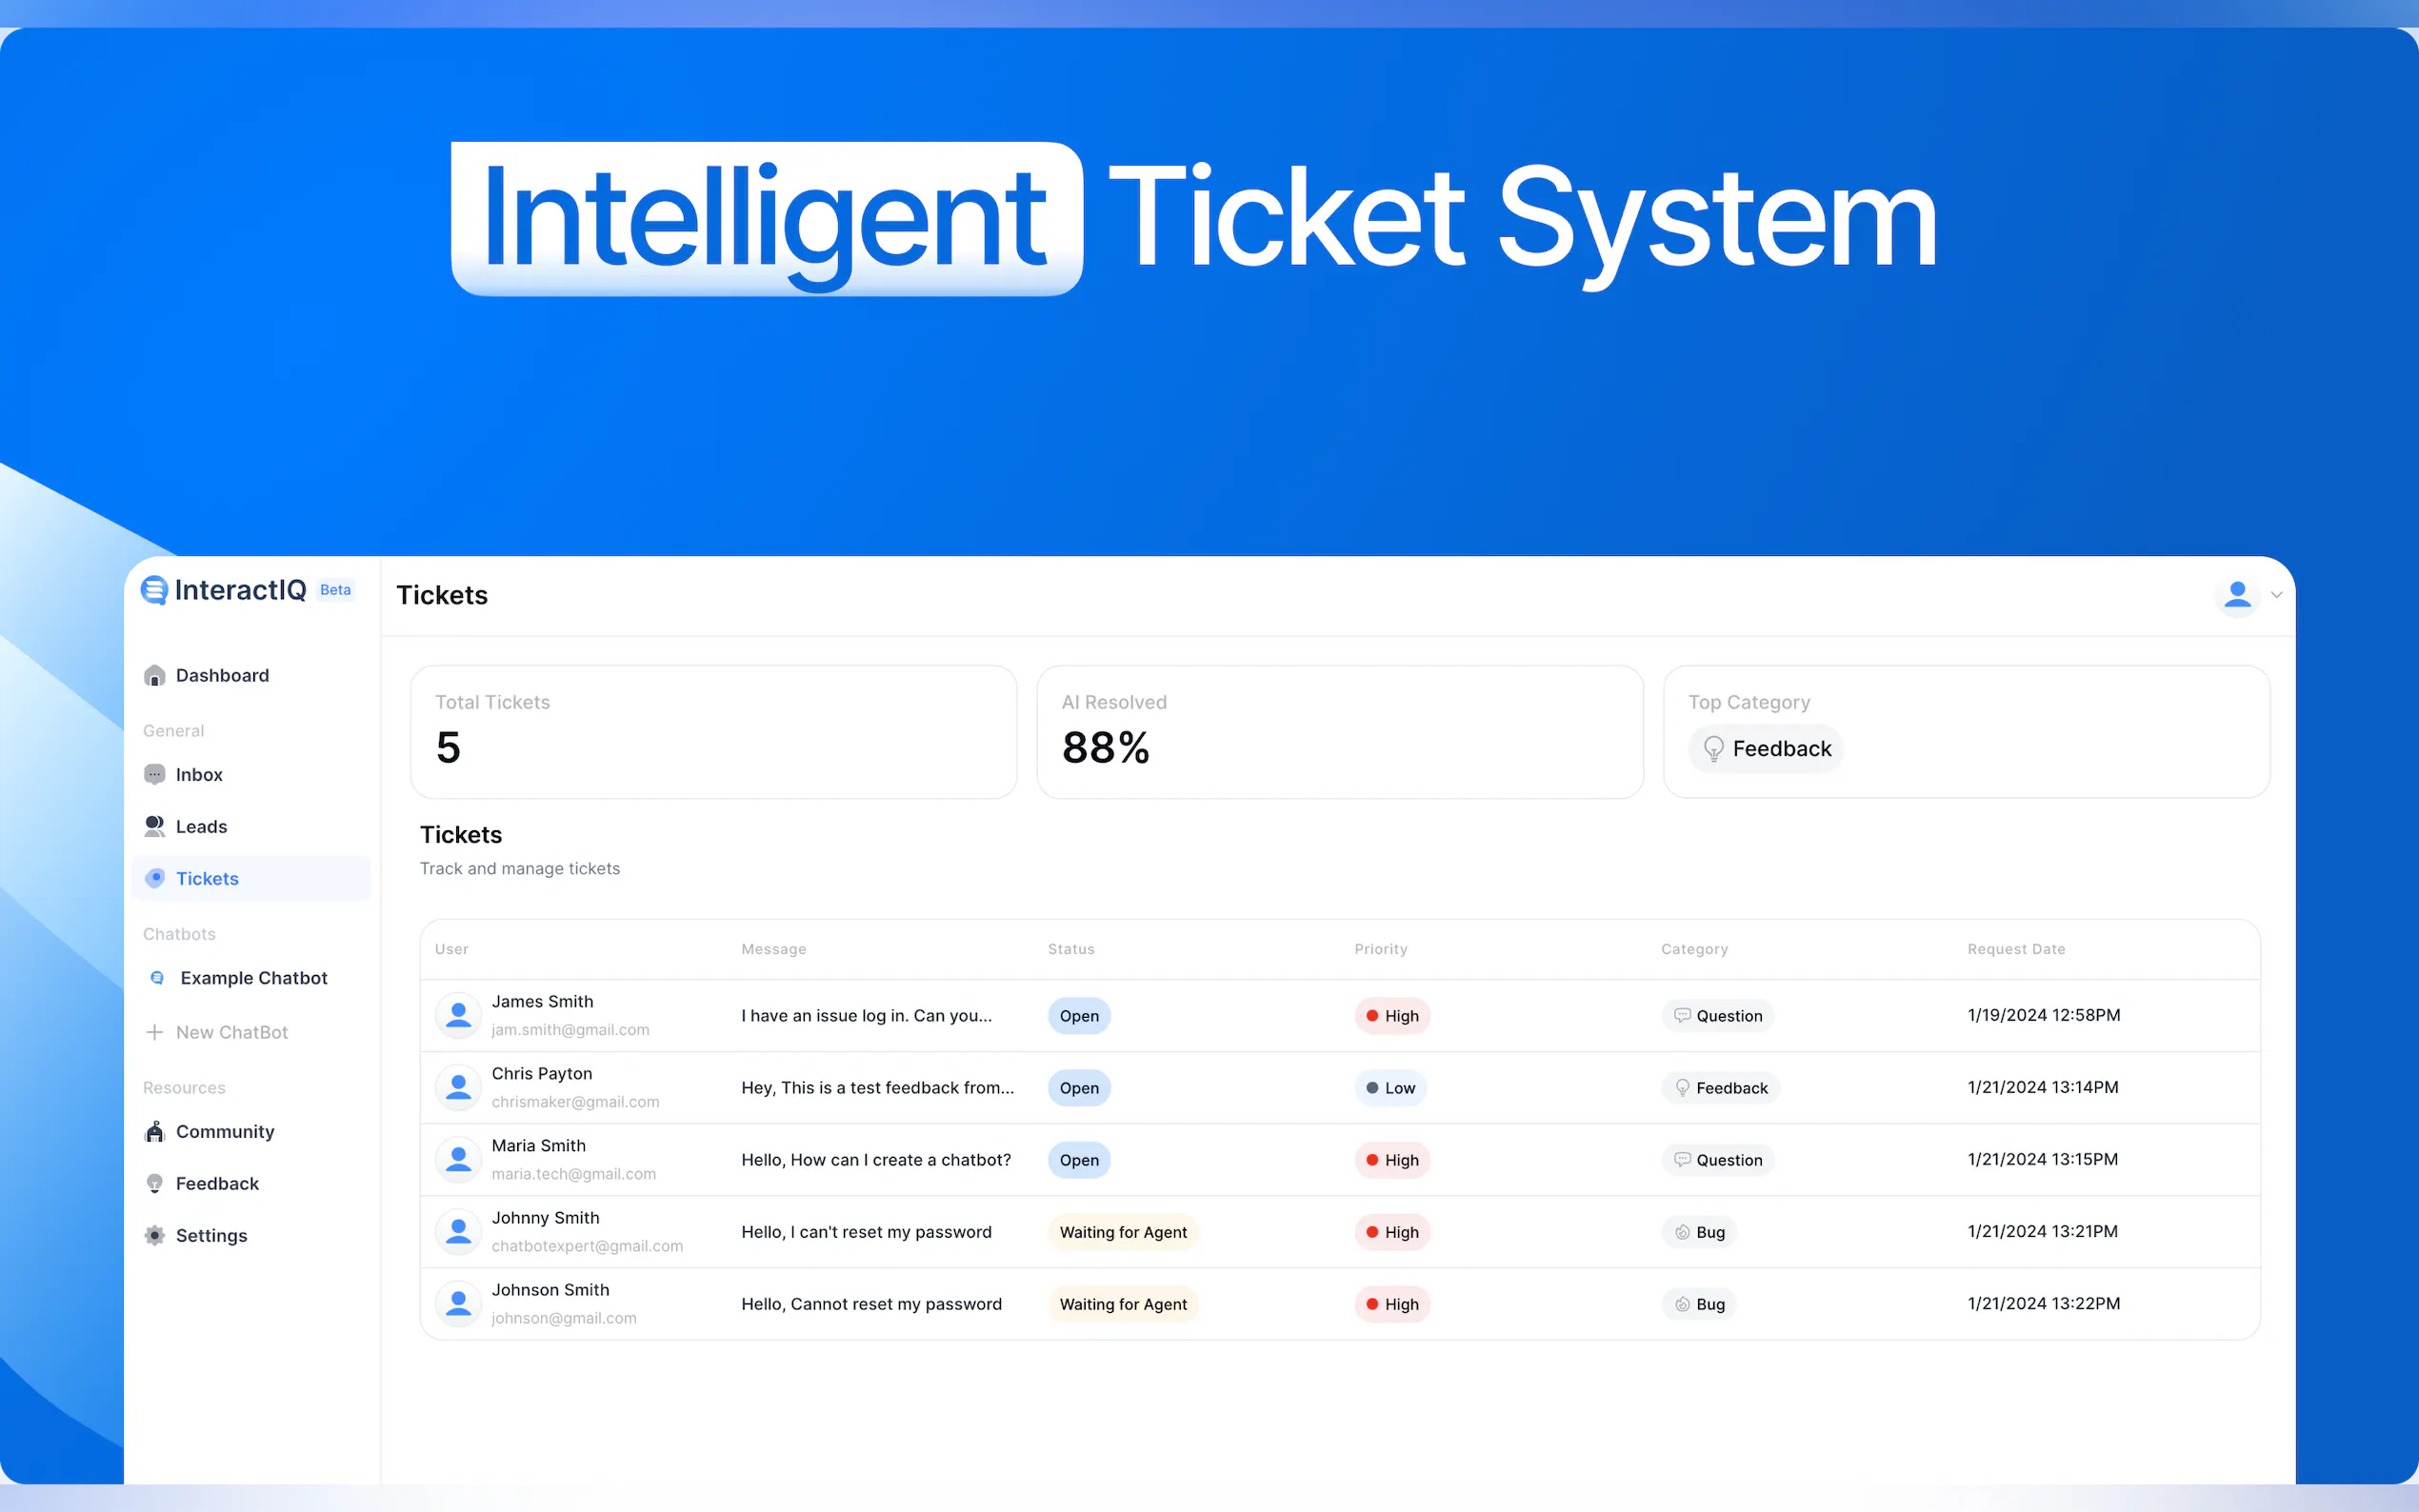The width and height of the screenshot is (2419, 1512).
Task: Open the Dashboard home icon
Action: tap(154, 676)
